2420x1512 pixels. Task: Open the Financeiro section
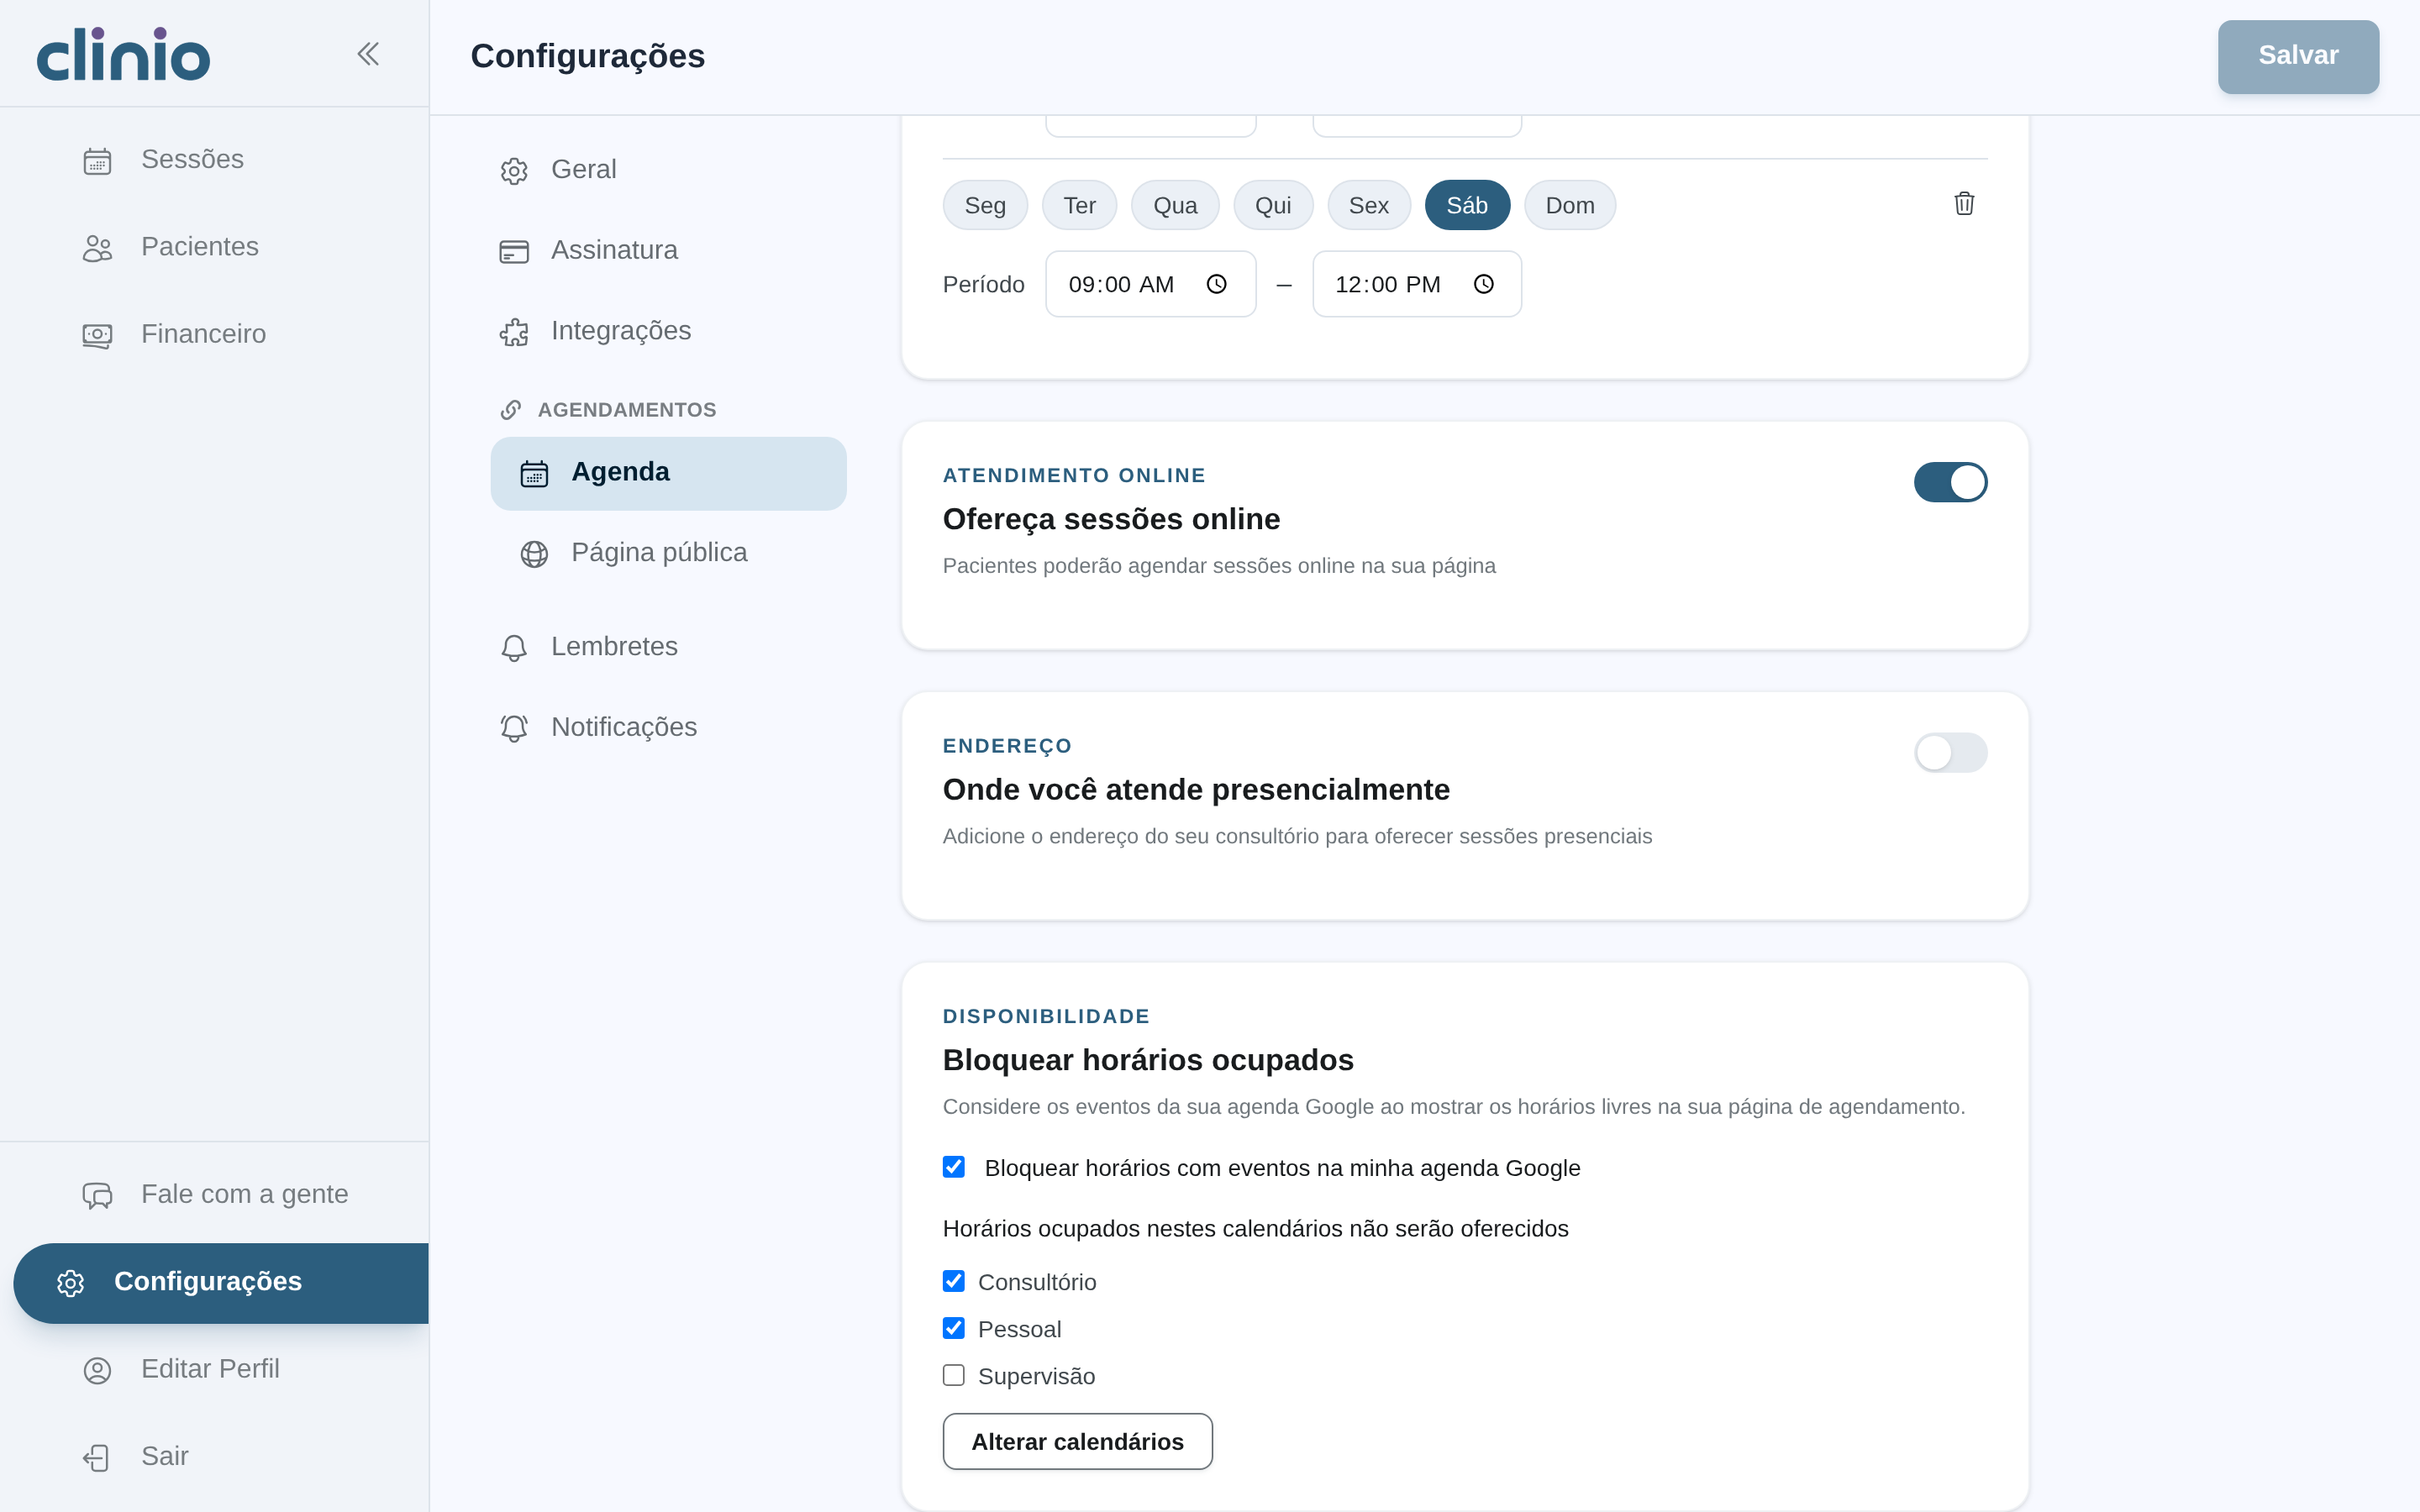click(214, 334)
